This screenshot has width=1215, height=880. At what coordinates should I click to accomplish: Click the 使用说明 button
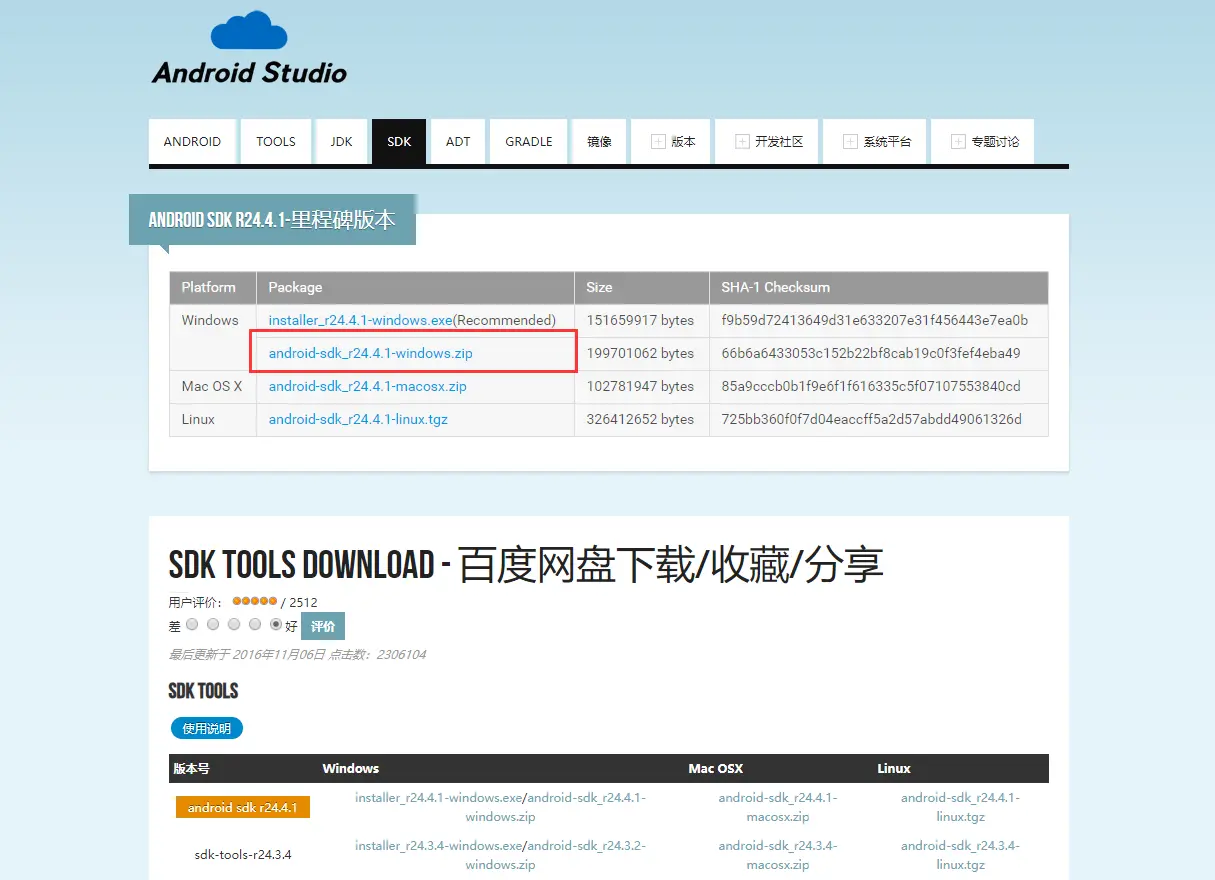(x=207, y=728)
